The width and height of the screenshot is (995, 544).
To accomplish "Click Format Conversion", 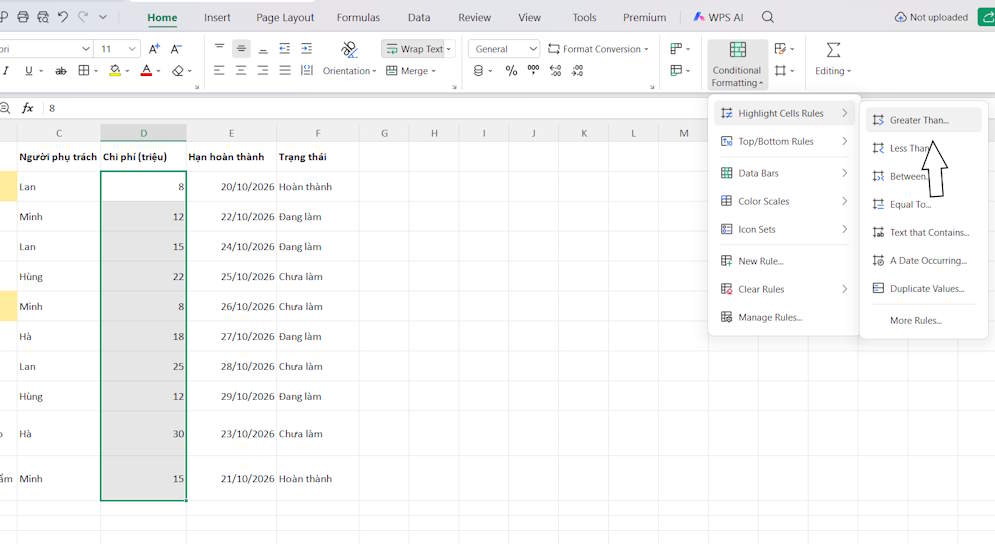I will pos(598,49).
